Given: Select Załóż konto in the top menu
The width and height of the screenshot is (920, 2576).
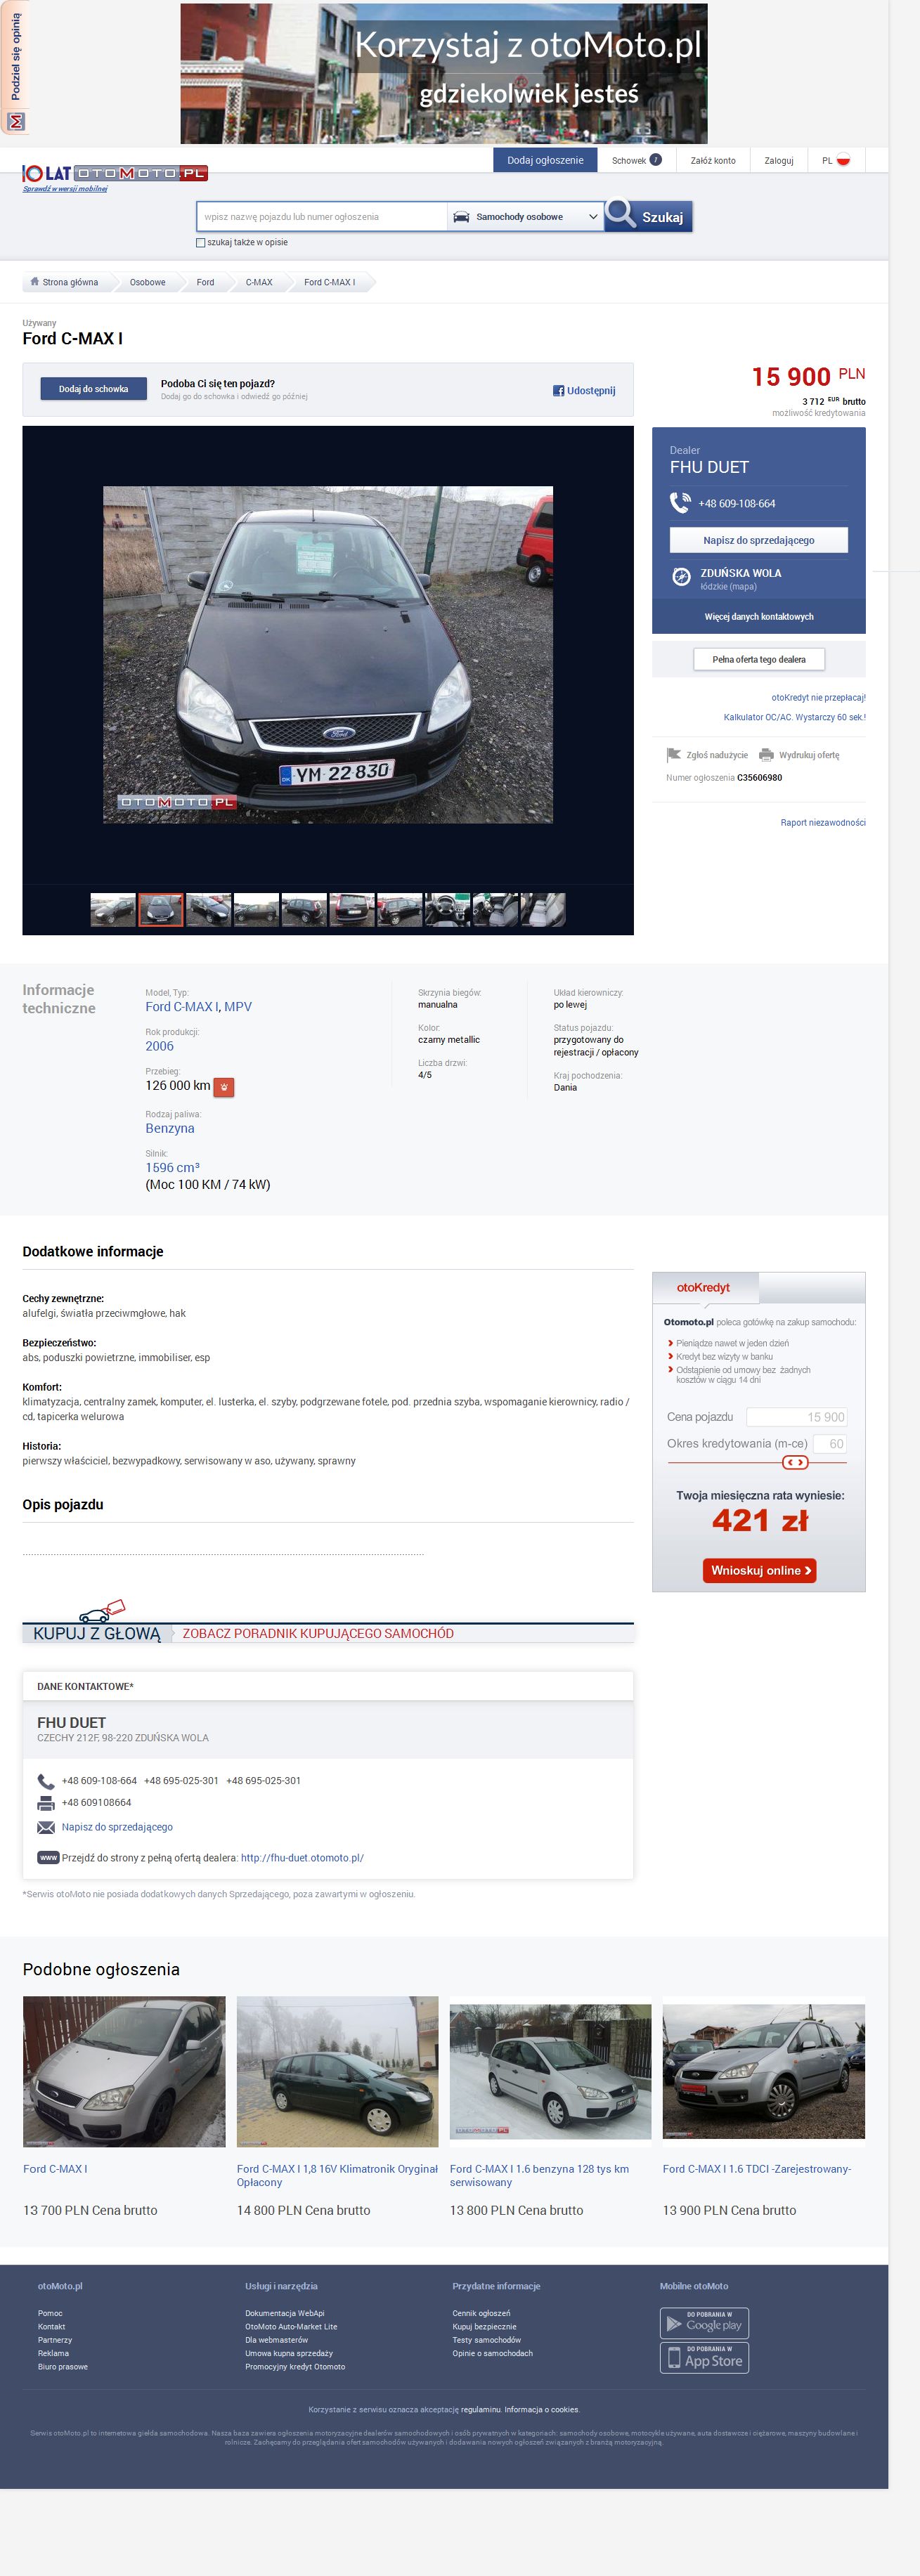Looking at the screenshot, I should click(713, 160).
